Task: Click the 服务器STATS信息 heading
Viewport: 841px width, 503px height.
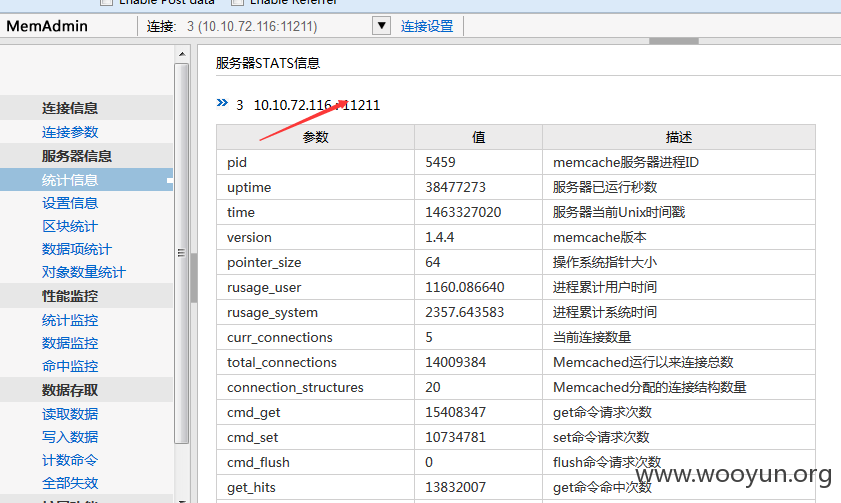Action: 268,63
